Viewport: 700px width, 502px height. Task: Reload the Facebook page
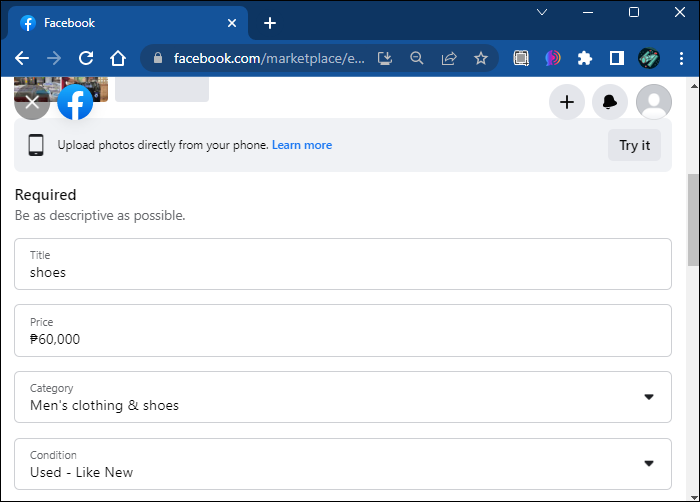(86, 58)
